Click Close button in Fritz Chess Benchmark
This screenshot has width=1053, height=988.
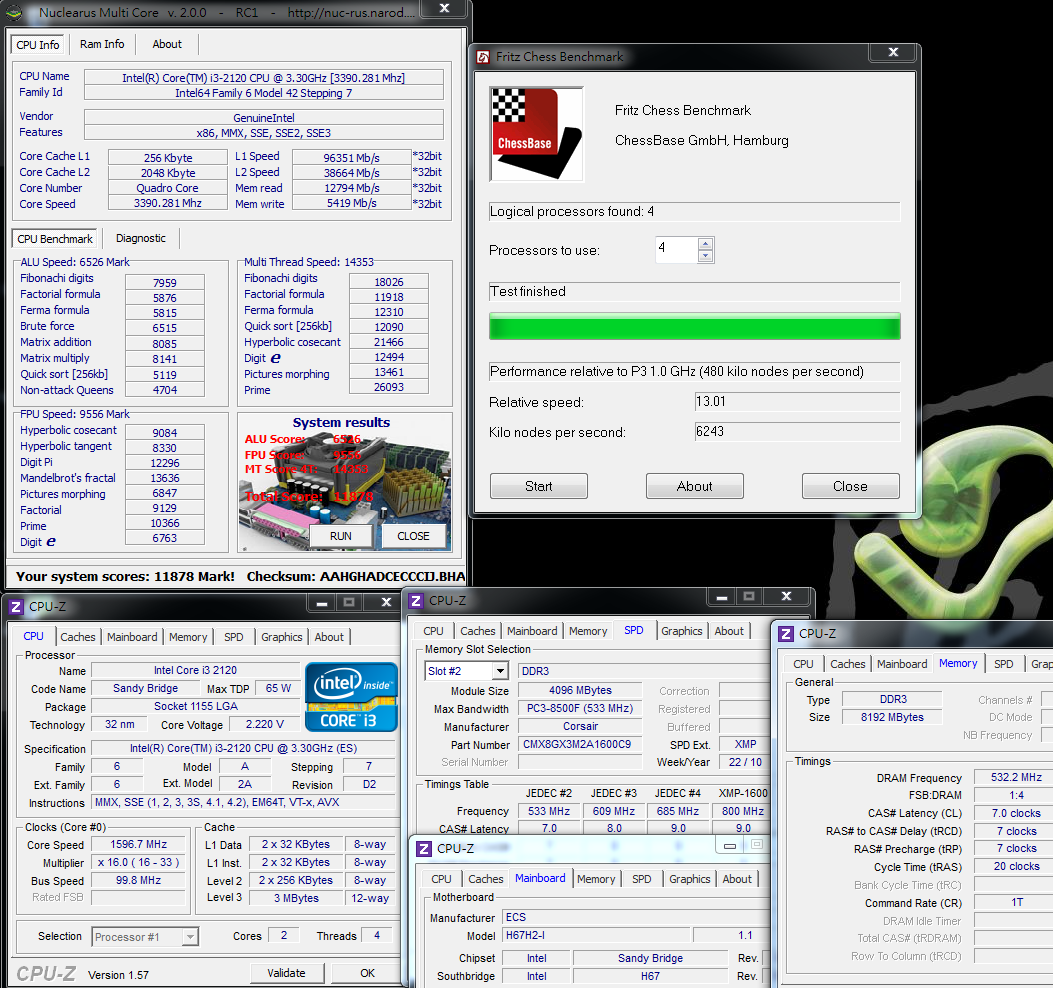pos(850,486)
